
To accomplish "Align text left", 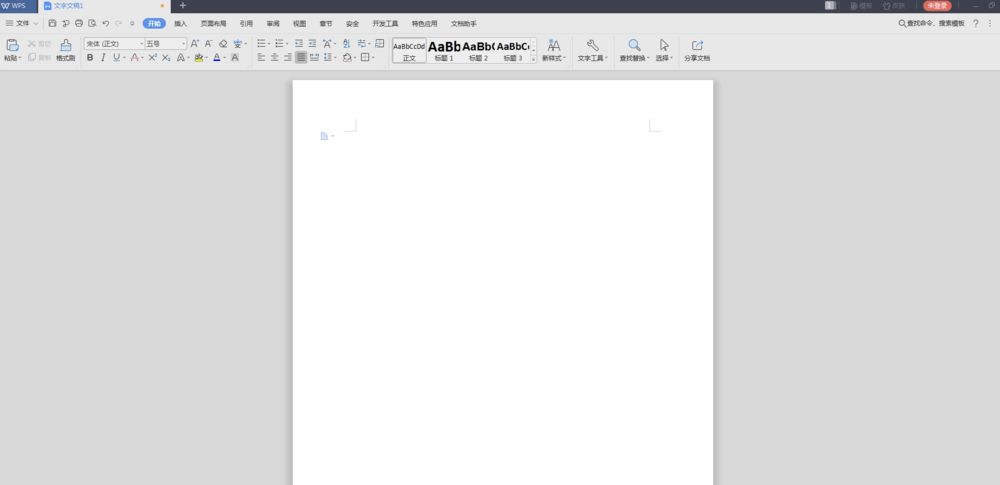I will tap(261, 57).
